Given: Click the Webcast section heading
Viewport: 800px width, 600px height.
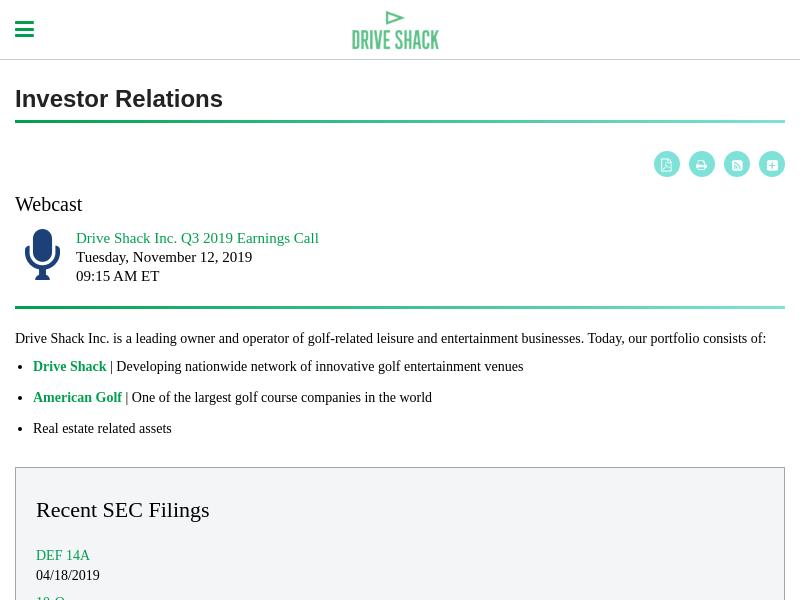Looking at the screenshot, I should (x=48, y=205).
